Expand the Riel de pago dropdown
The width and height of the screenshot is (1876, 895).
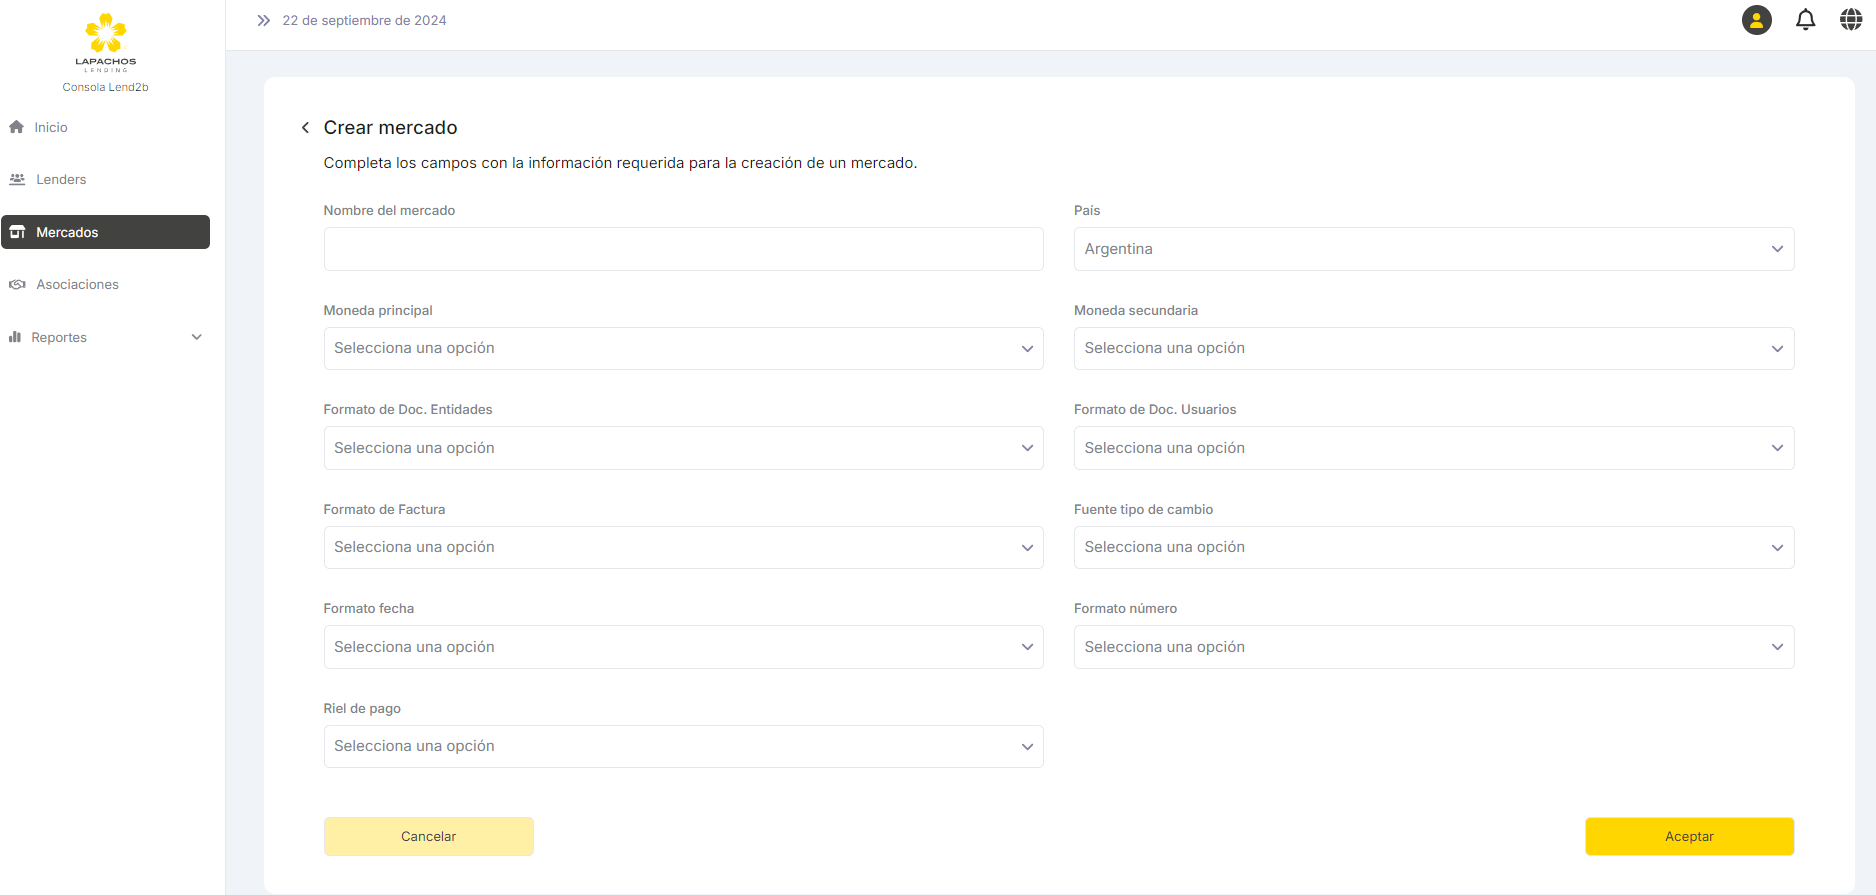pyautogui.click(x=683, y=747)
